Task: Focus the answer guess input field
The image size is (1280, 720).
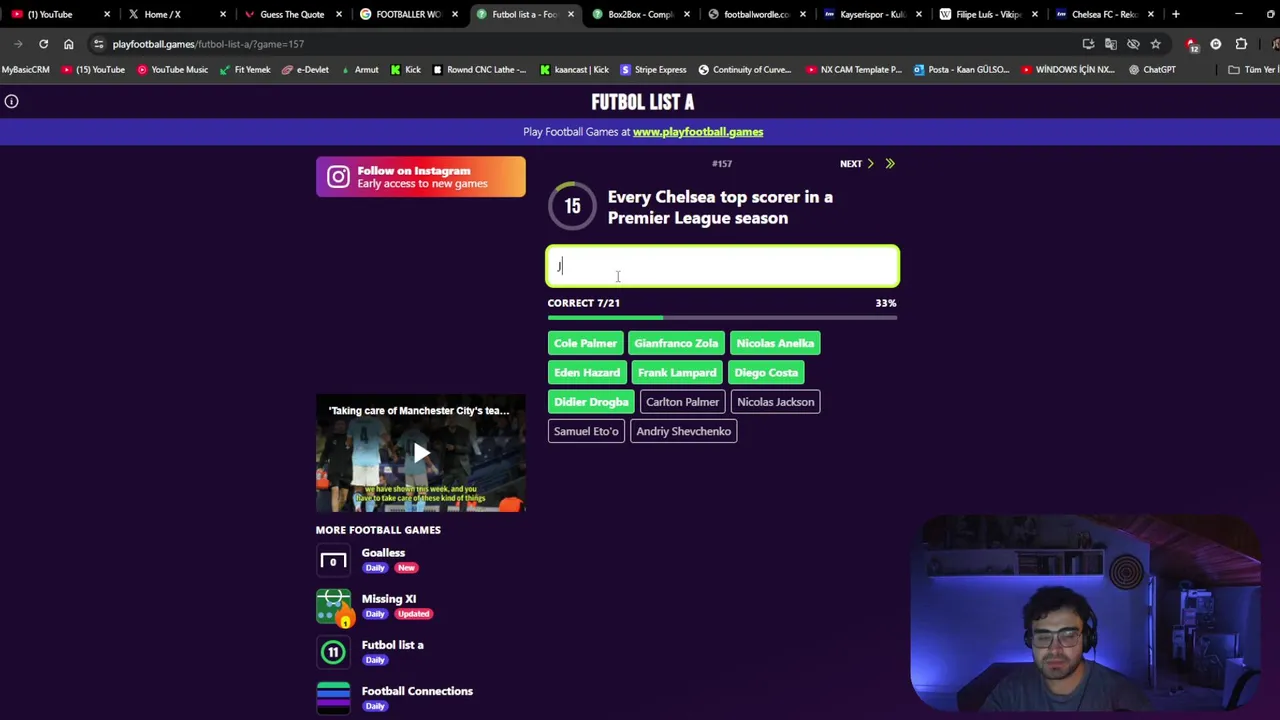Action: pyautogui.click(x=722, y=266)
